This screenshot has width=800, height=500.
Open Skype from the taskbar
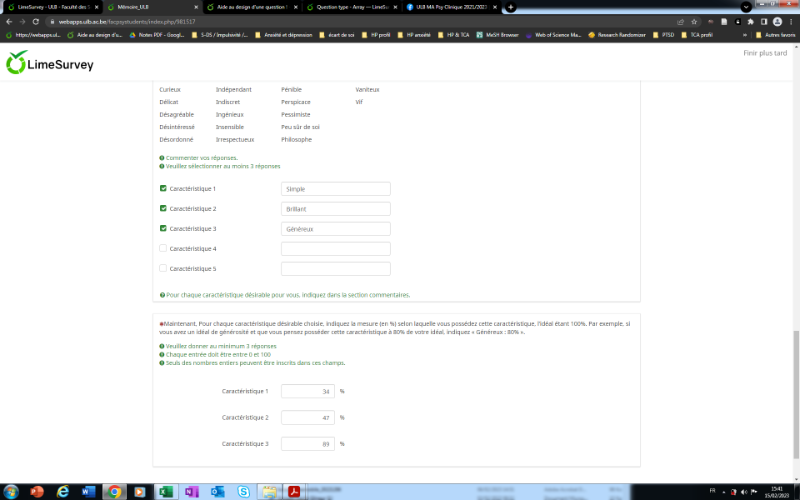(x=244, y=491)
